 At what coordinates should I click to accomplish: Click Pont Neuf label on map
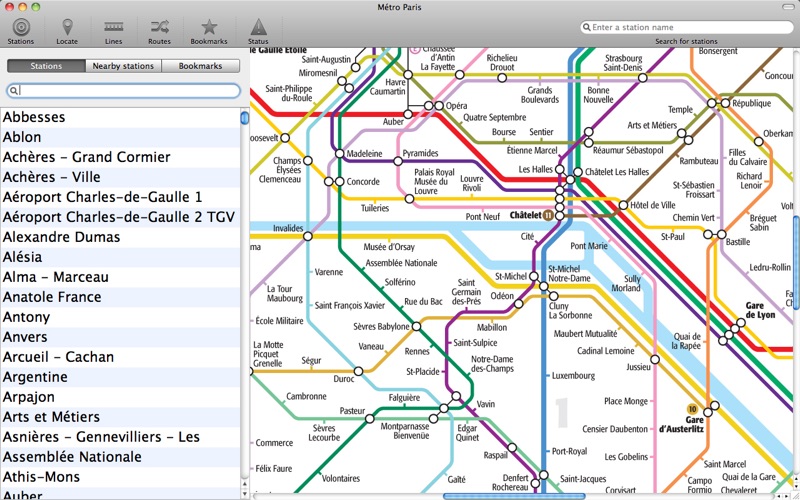pos(483,217)
